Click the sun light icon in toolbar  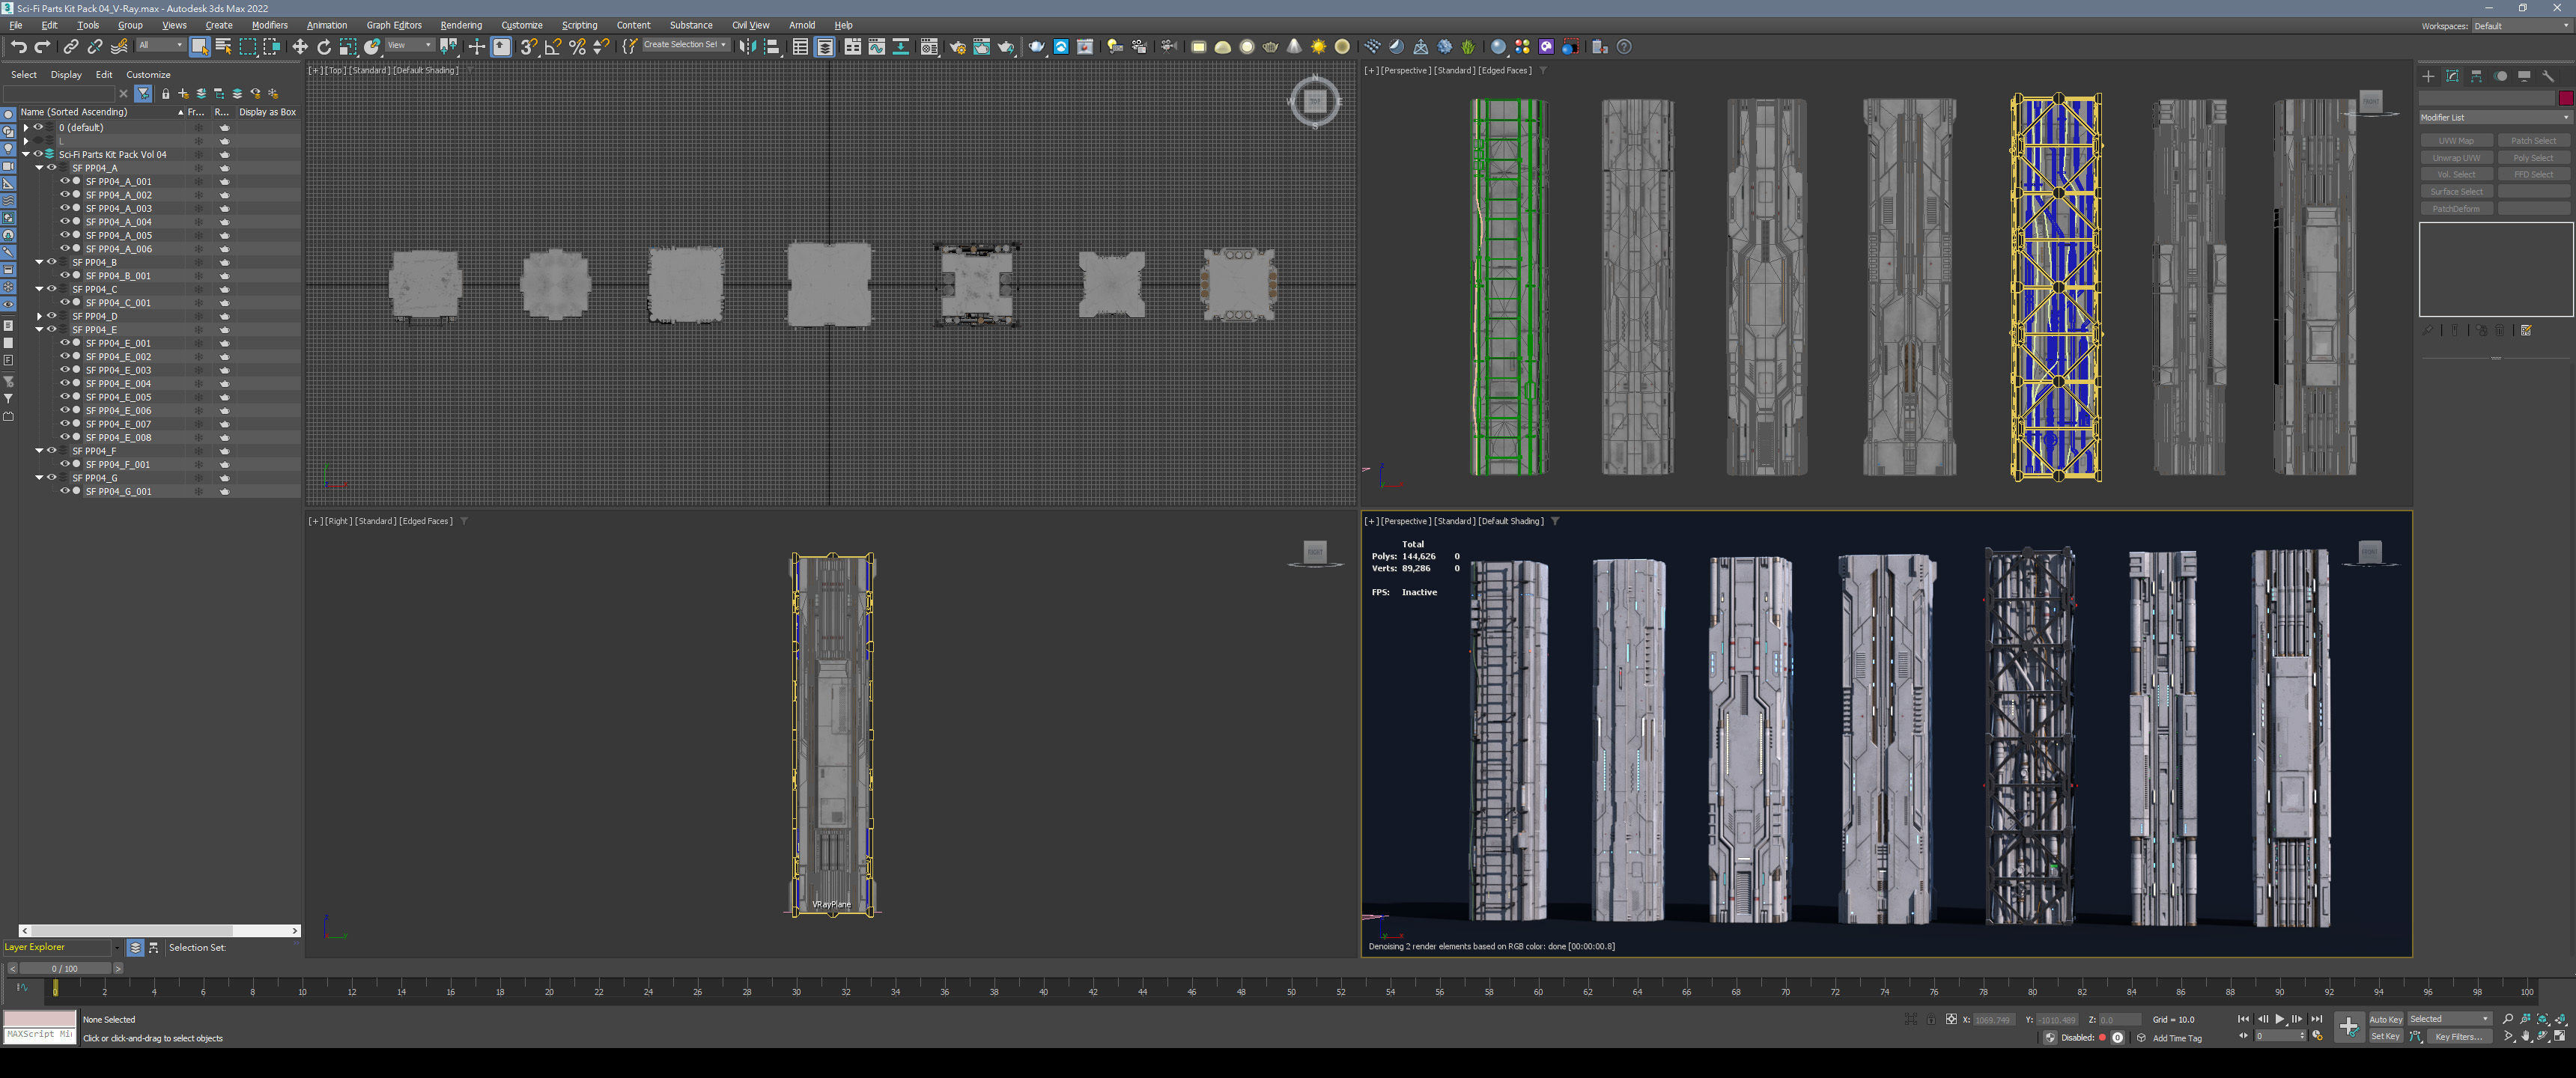point(1319,47)
